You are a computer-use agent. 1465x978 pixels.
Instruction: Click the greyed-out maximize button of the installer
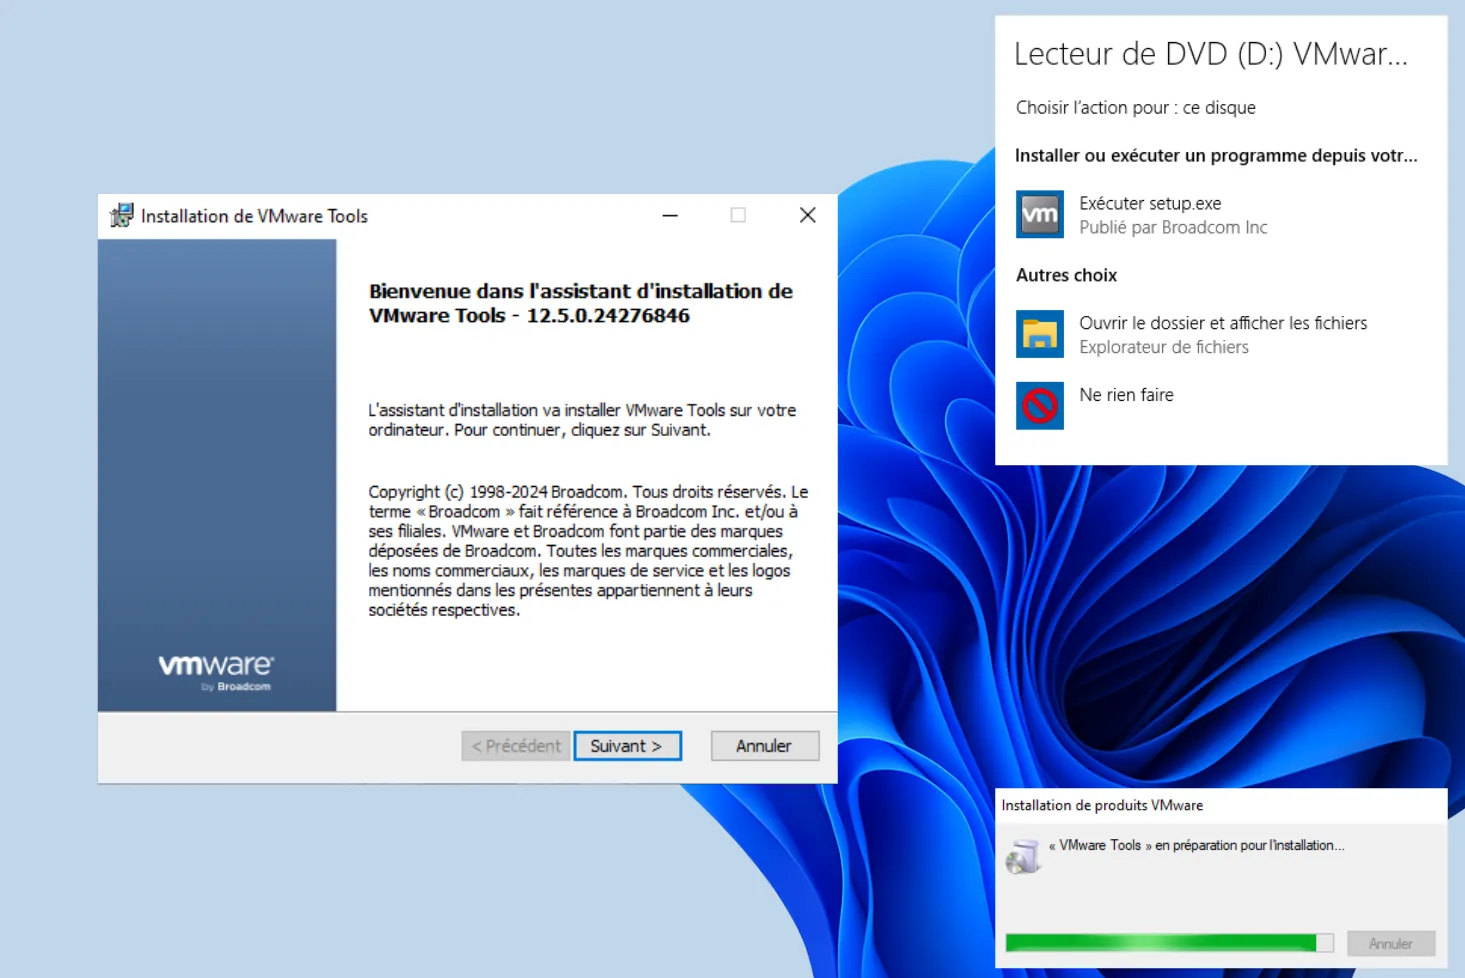(x=738, y=215)
